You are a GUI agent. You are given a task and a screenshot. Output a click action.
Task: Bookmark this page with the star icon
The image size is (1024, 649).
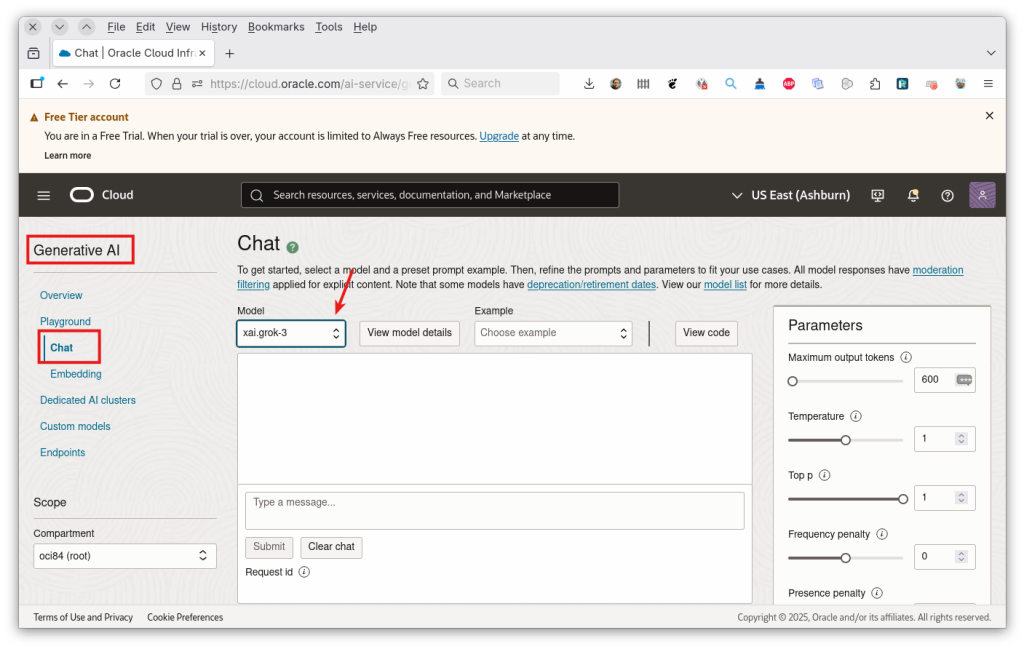point(423,84)
